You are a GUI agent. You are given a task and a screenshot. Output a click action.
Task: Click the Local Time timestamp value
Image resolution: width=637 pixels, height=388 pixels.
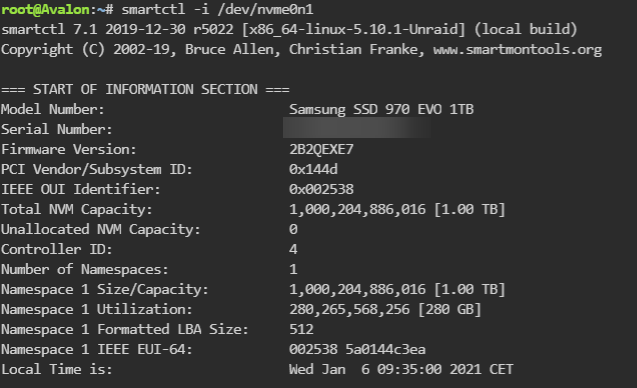click(x=401, y=369)
